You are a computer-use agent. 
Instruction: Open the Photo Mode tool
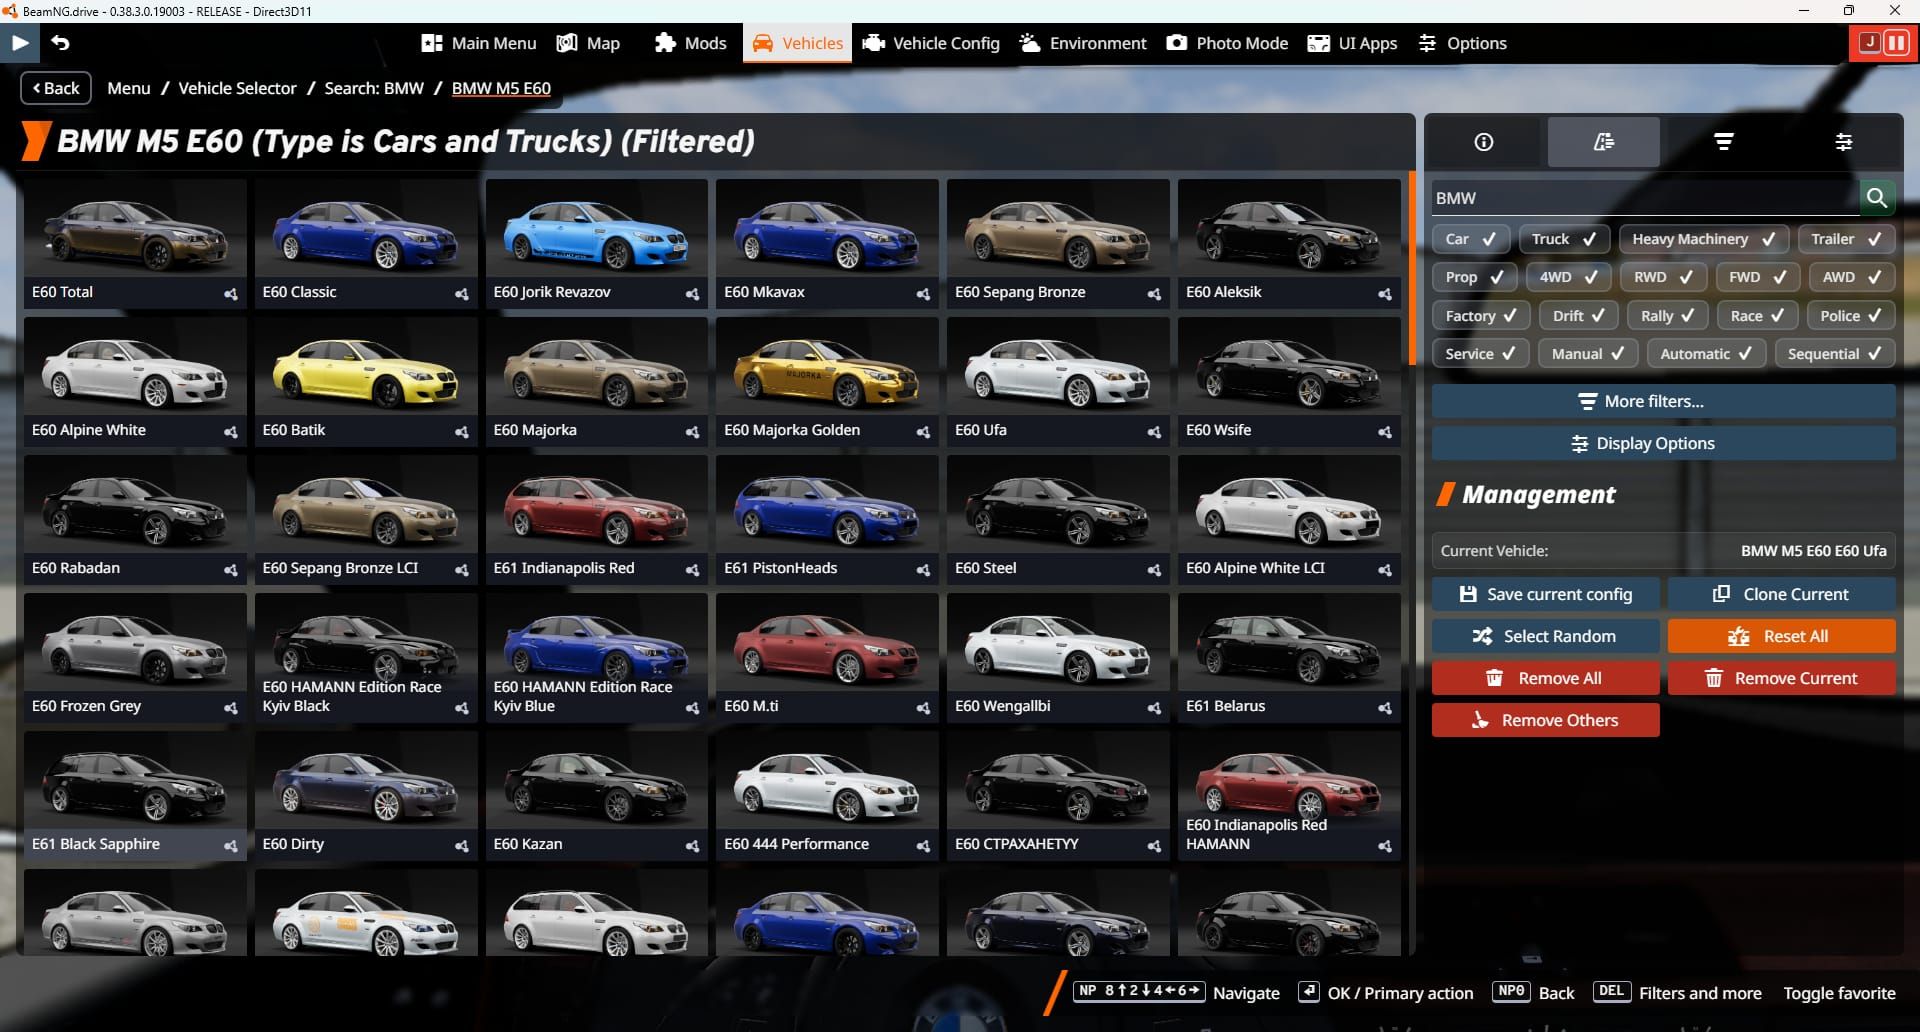click(1226, 43)
